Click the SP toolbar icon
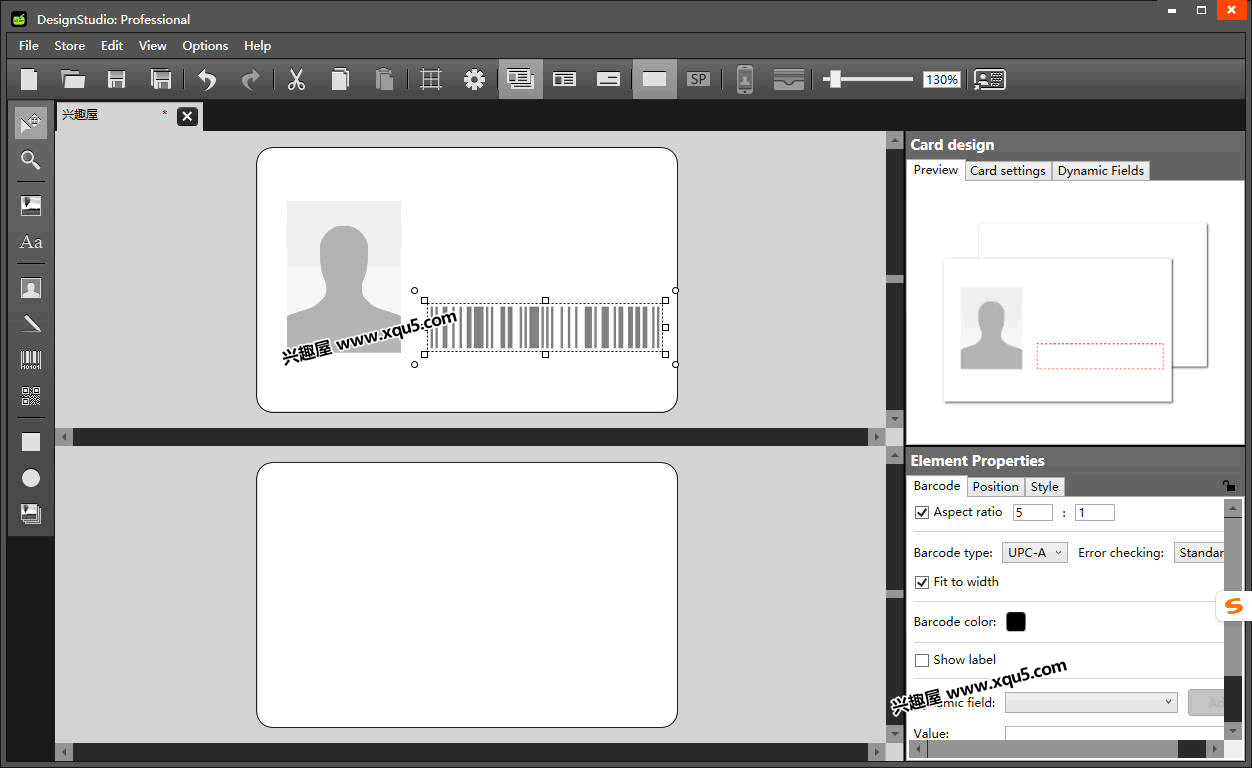The width and height of the screenshot is (1252, 768). (699, 79)
